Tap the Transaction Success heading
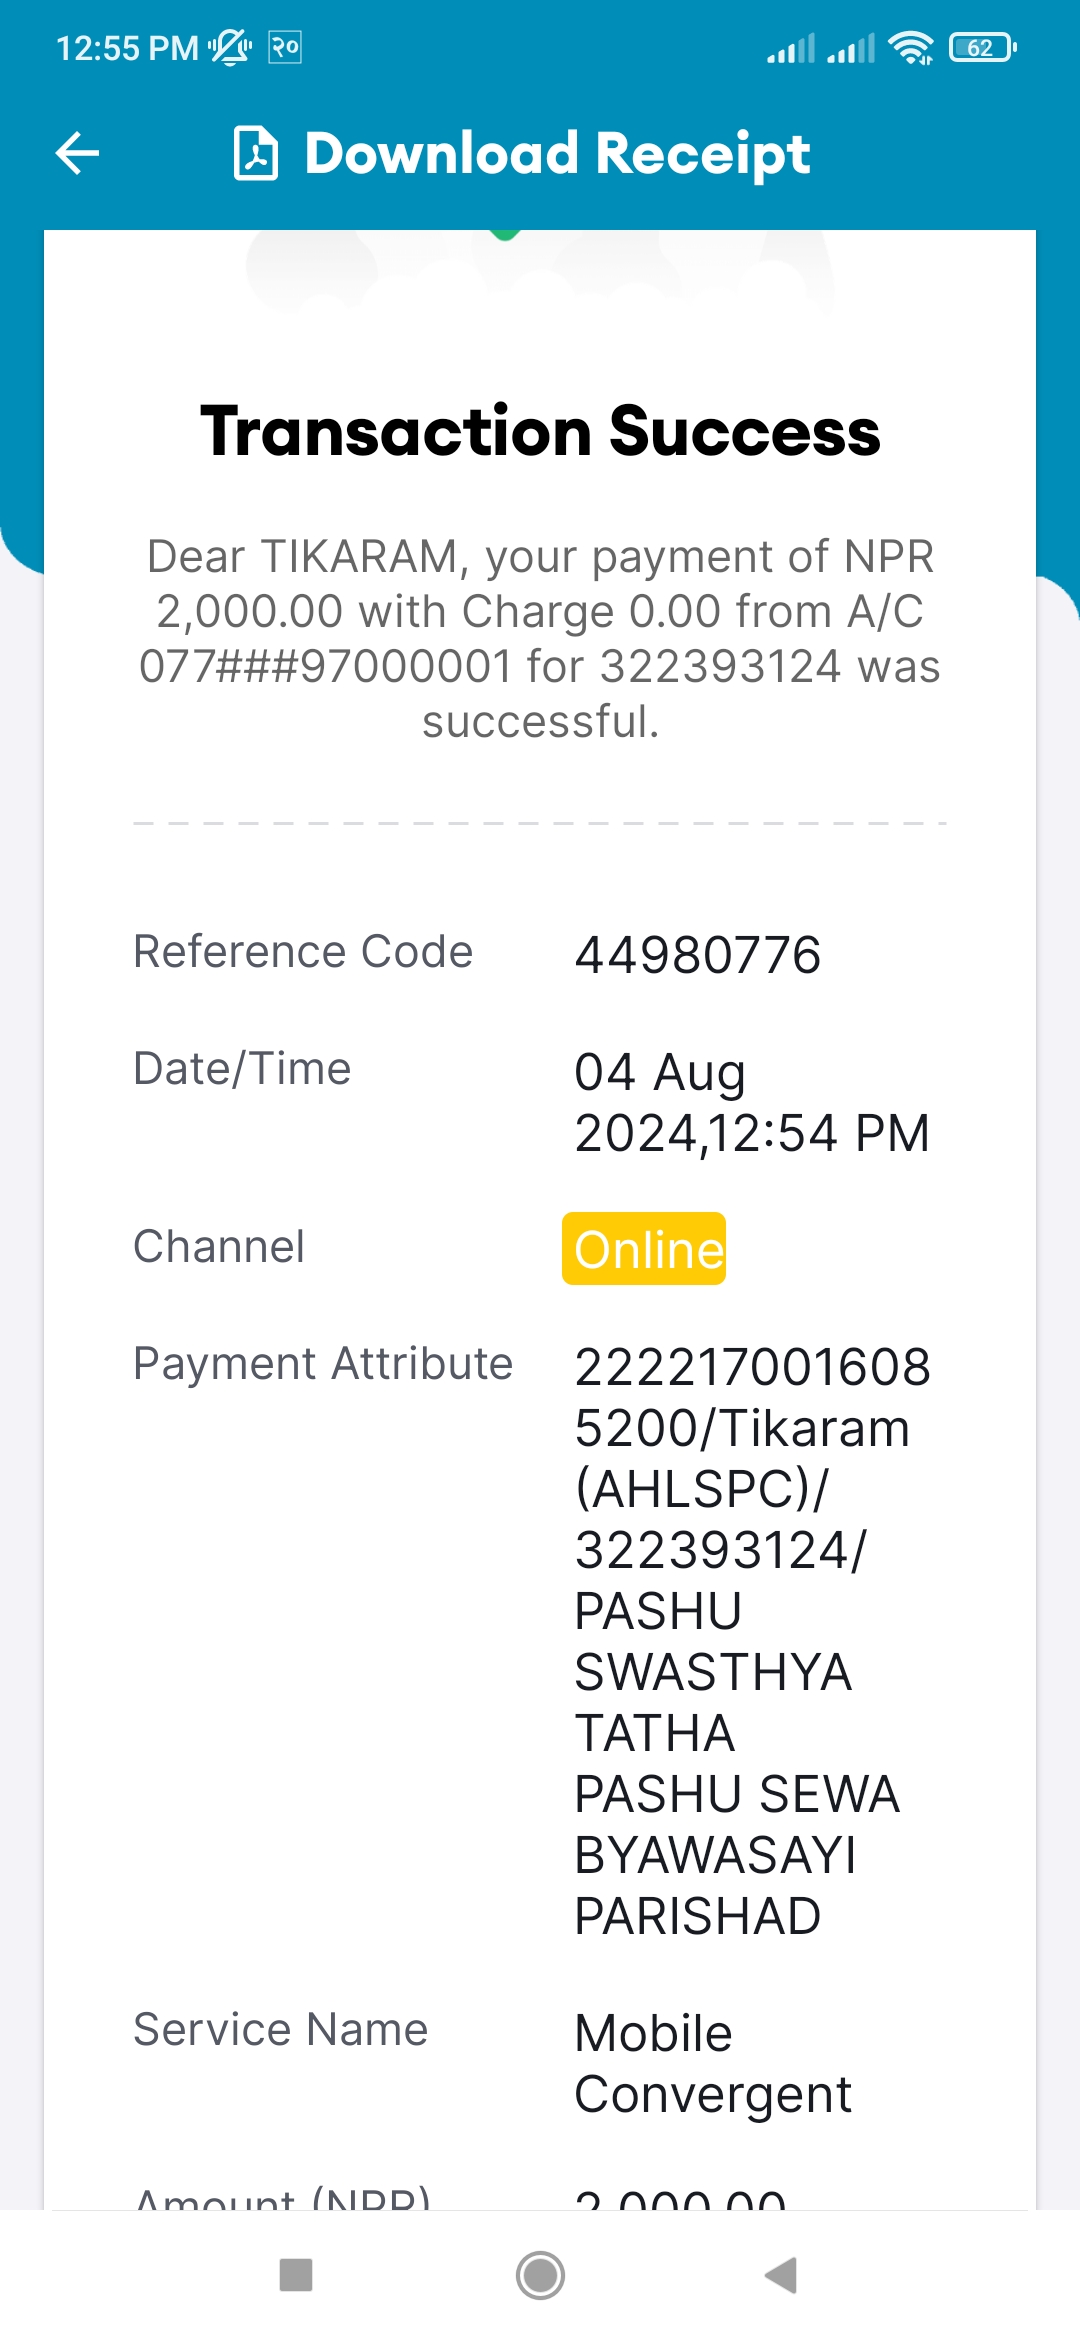Viewport: 1080px width, 2340px height. coord(540,431)
